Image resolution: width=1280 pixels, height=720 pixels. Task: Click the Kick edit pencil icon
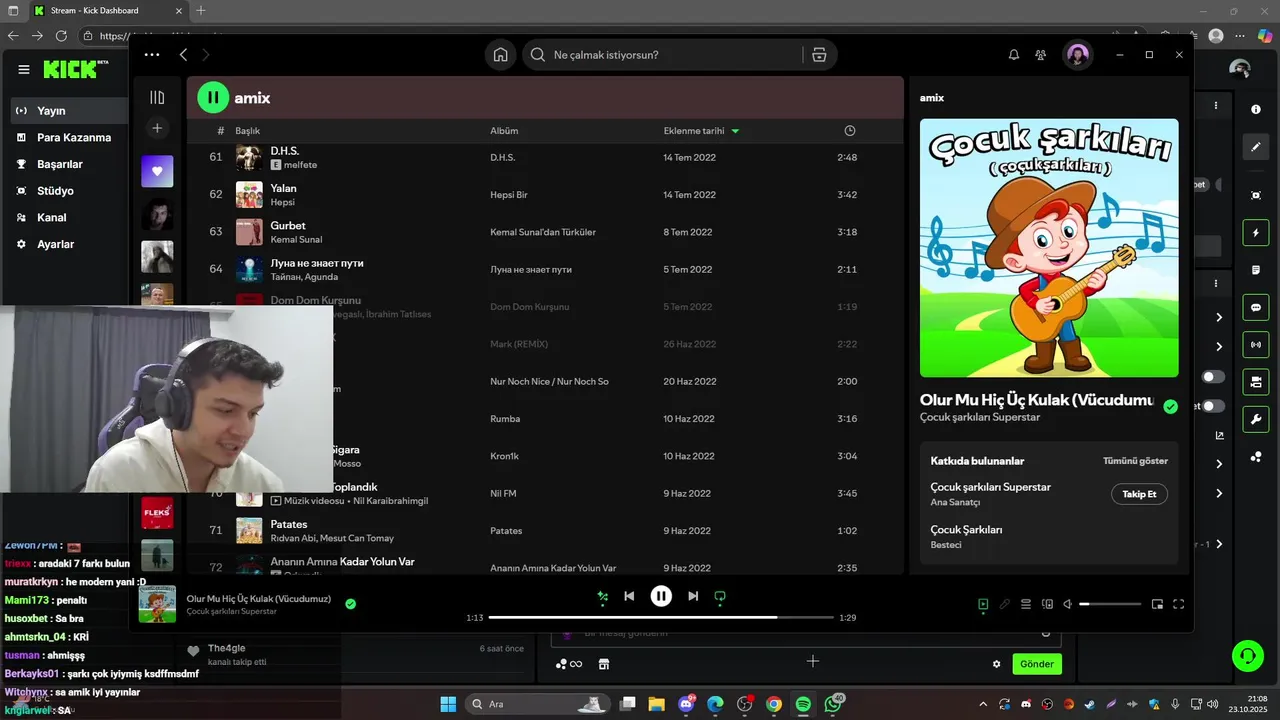(1256, 147)
